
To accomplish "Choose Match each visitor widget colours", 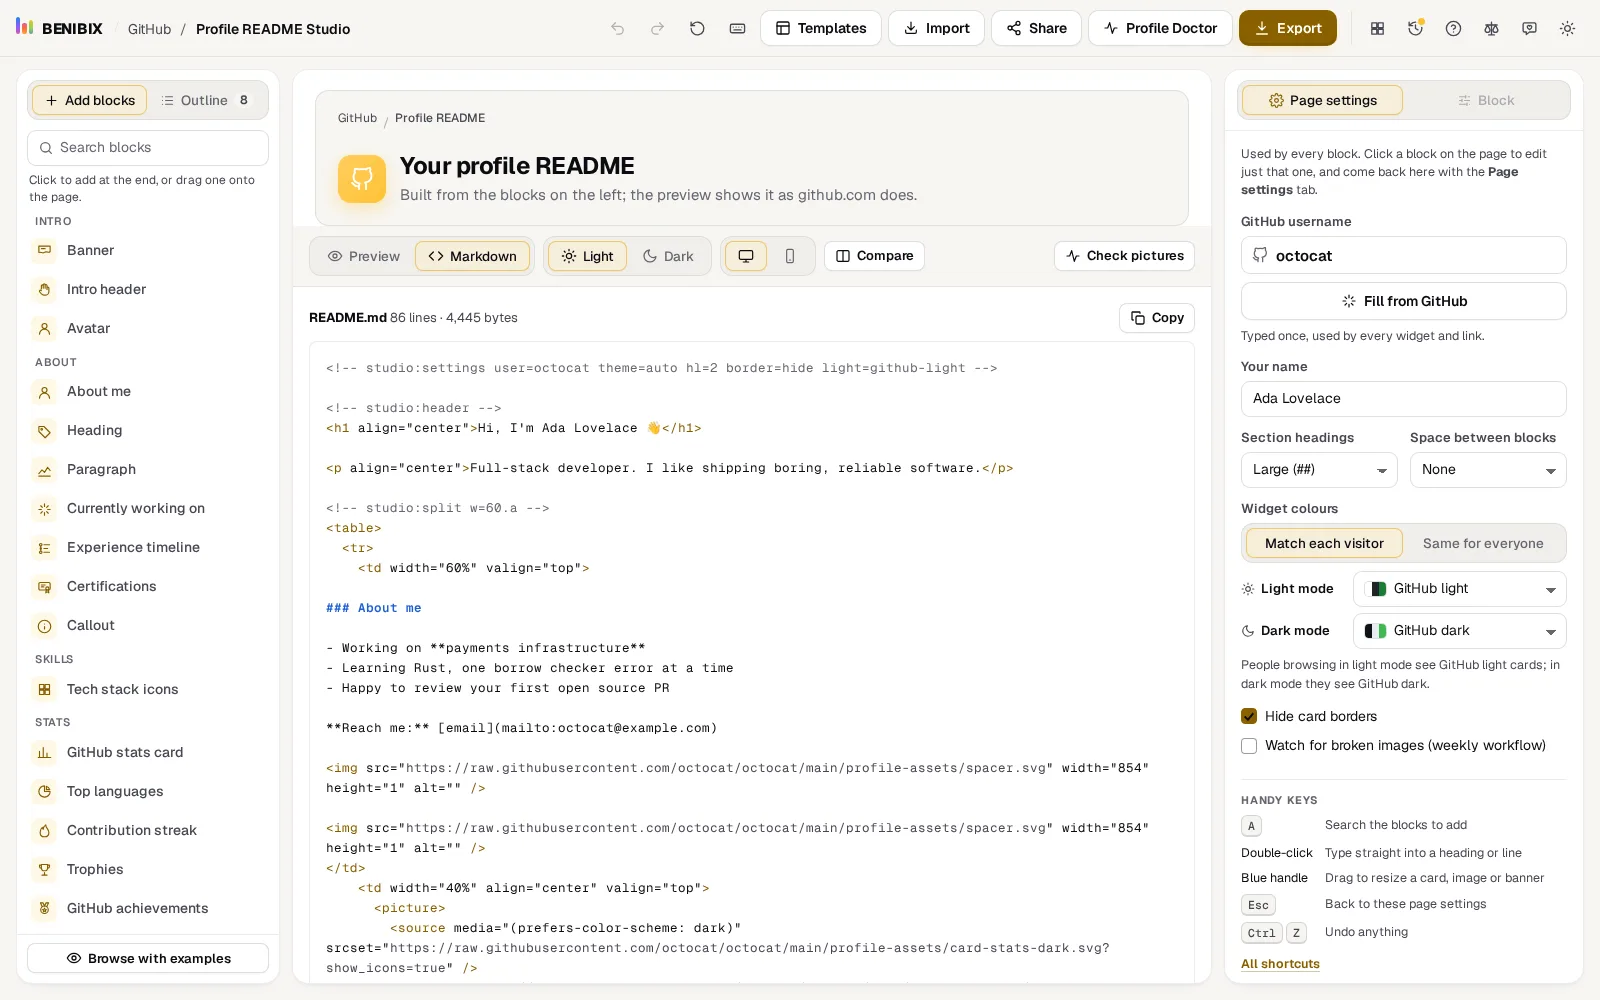I will coord(1324,543).
